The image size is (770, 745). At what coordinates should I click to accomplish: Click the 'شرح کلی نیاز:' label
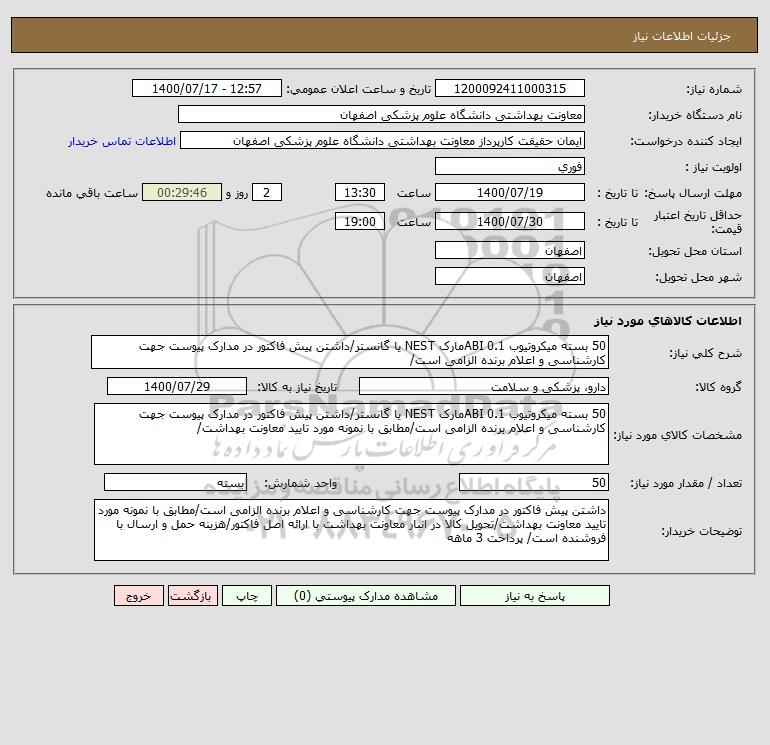(706, 353)
